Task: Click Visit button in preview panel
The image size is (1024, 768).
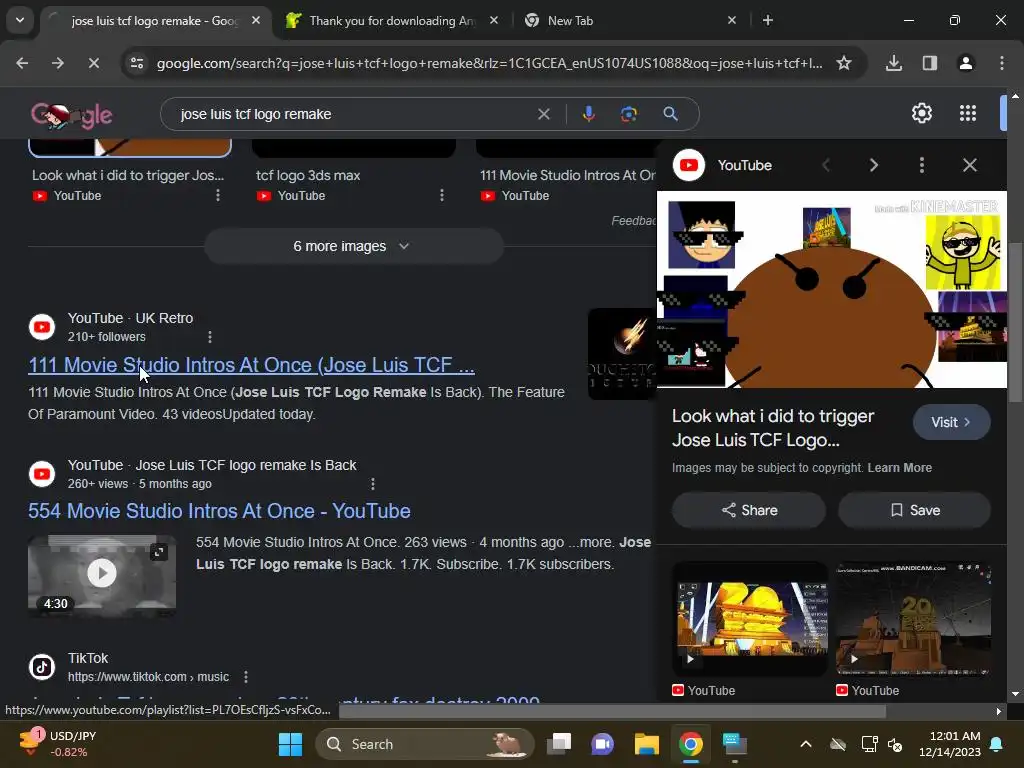Action: (951, 423)
